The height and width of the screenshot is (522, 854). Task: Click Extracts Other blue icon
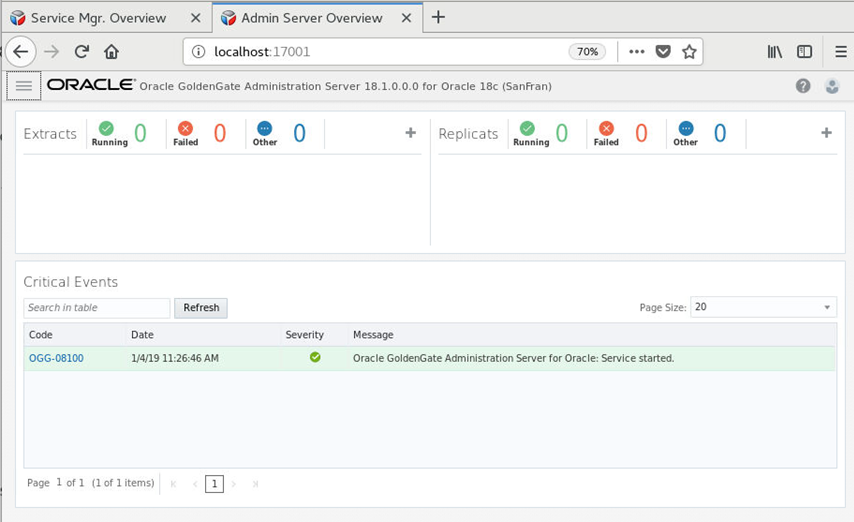click(x=265, y=129)
